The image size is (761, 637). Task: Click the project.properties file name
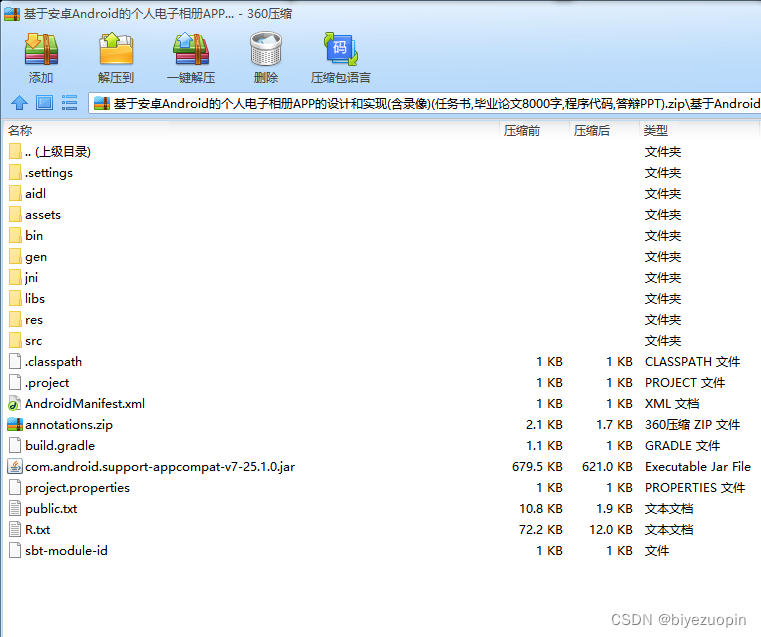[x=77, y=488]
